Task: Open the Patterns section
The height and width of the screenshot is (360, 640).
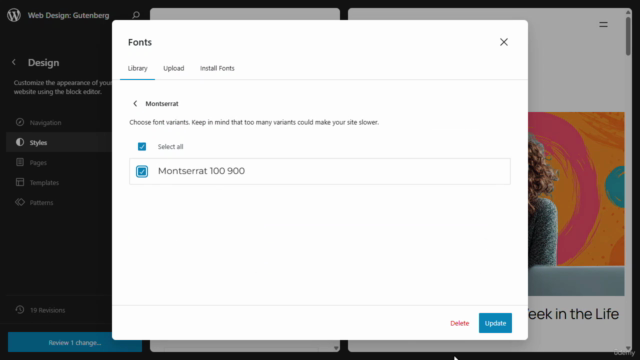Action: pyautogui.click(x=59, y=202)
